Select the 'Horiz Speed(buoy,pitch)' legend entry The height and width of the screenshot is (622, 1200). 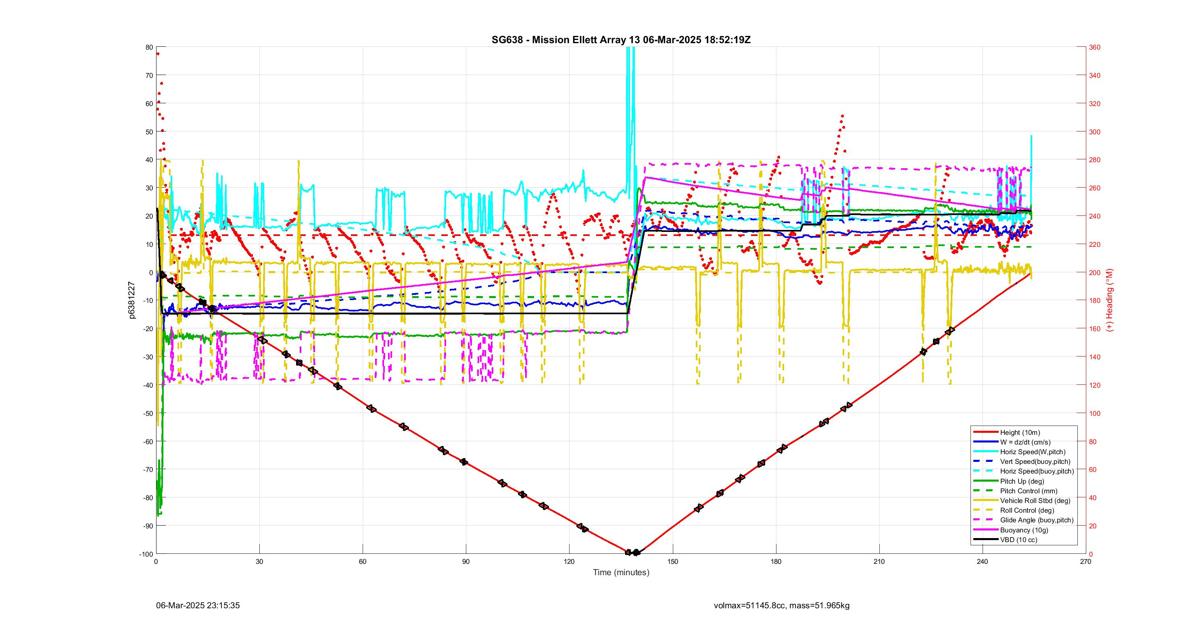[x=1023, y=471]
